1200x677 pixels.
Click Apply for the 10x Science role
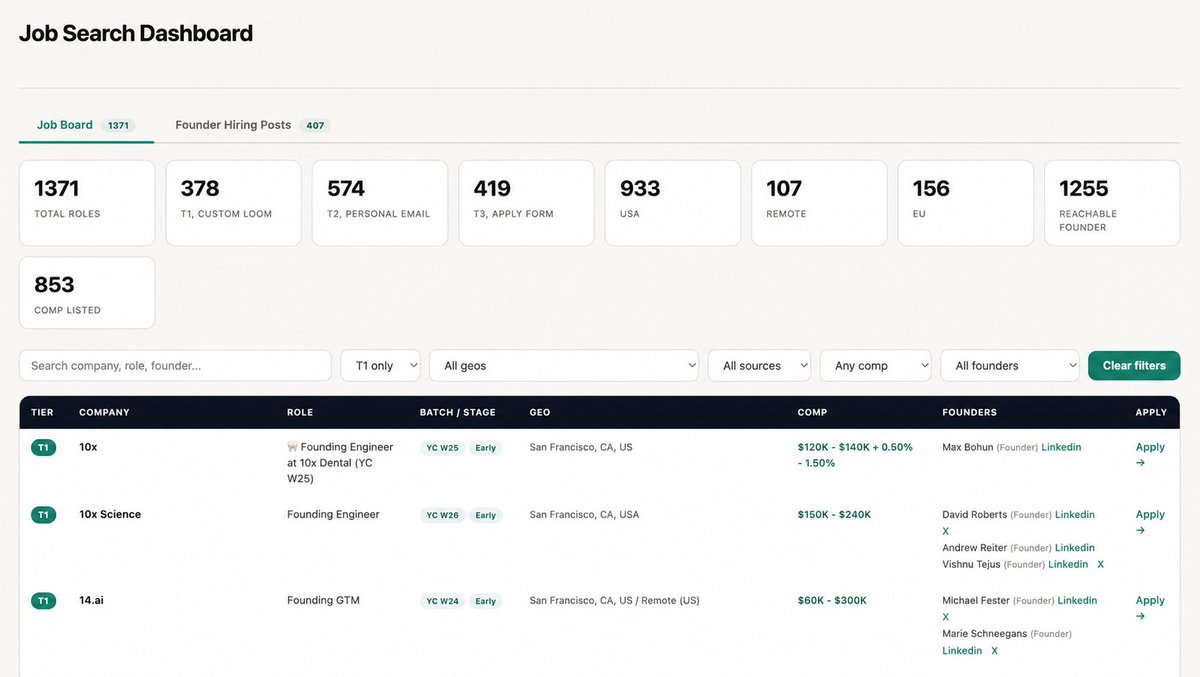tap(1150, 522)
